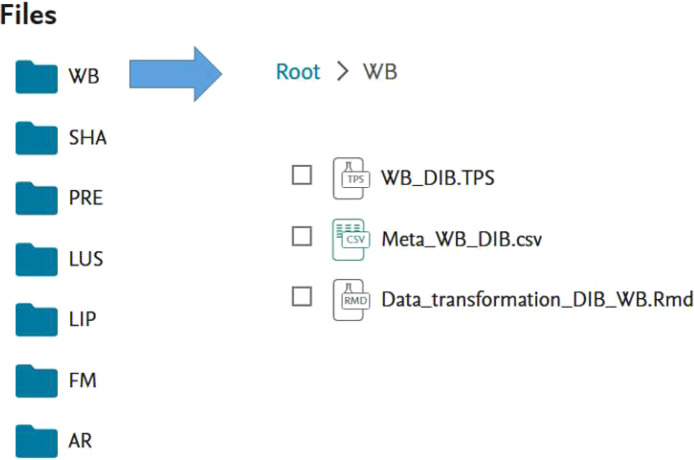Select the SHA folder label
Screen dimensions: 694x460
tap(88, 138)
